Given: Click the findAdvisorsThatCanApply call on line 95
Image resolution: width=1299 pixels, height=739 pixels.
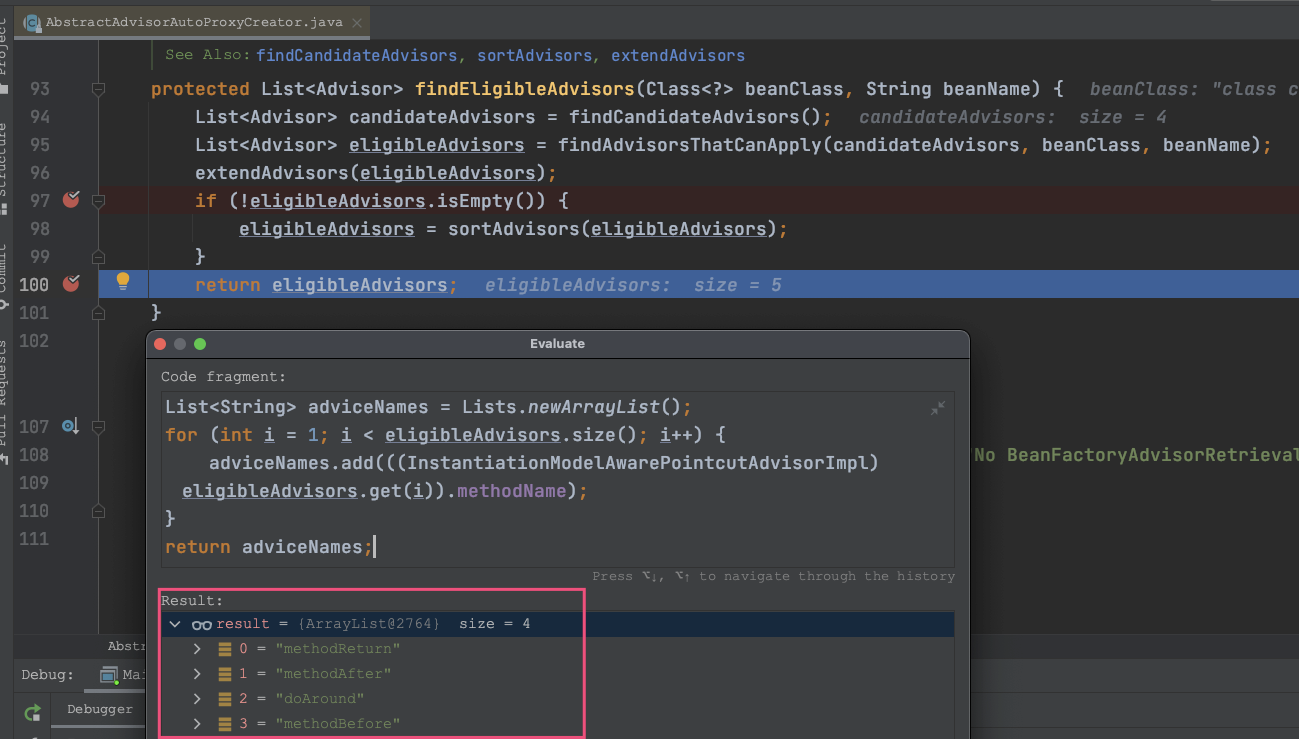Looking at the screenshot, I should click(x=690, y=145).
